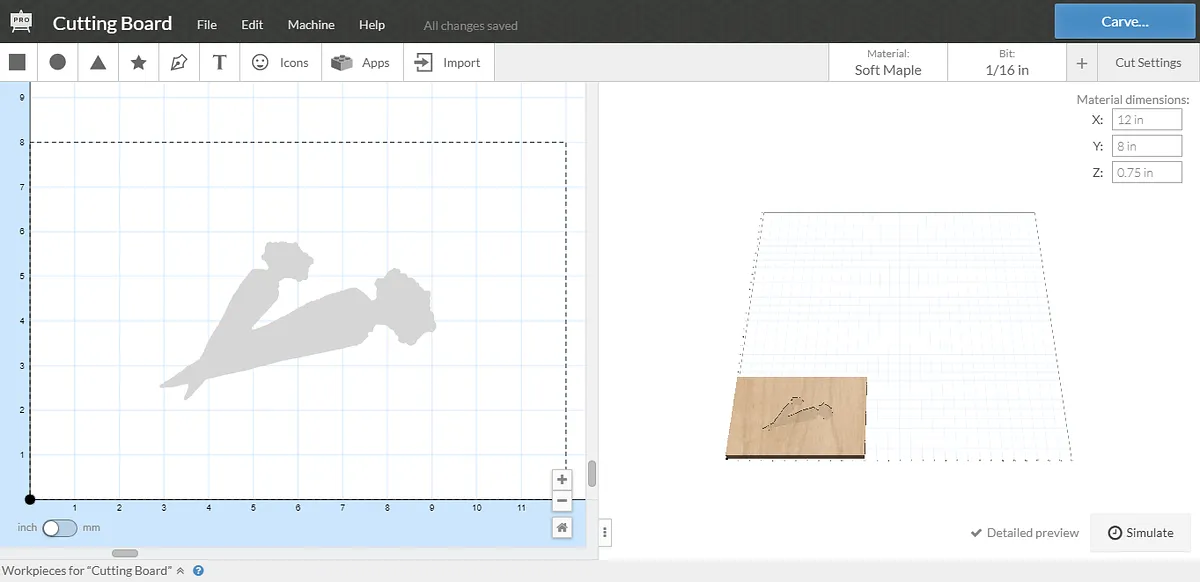This screenshot has height=582, width=1200.
Task: Toggle units between inch and mm
Action: 59,528
